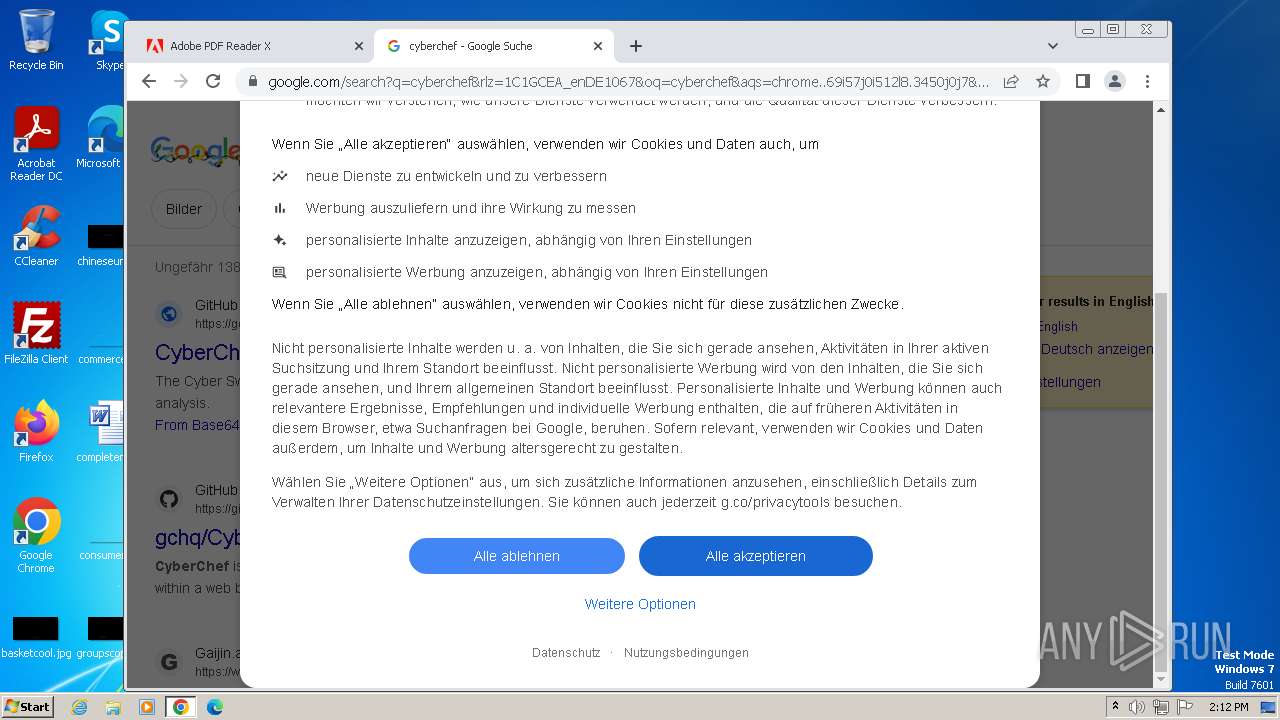This screenshot has height=720, width=1280.
Task: Click the Chrome taskbar button
Action: click(x=180, y=707)
